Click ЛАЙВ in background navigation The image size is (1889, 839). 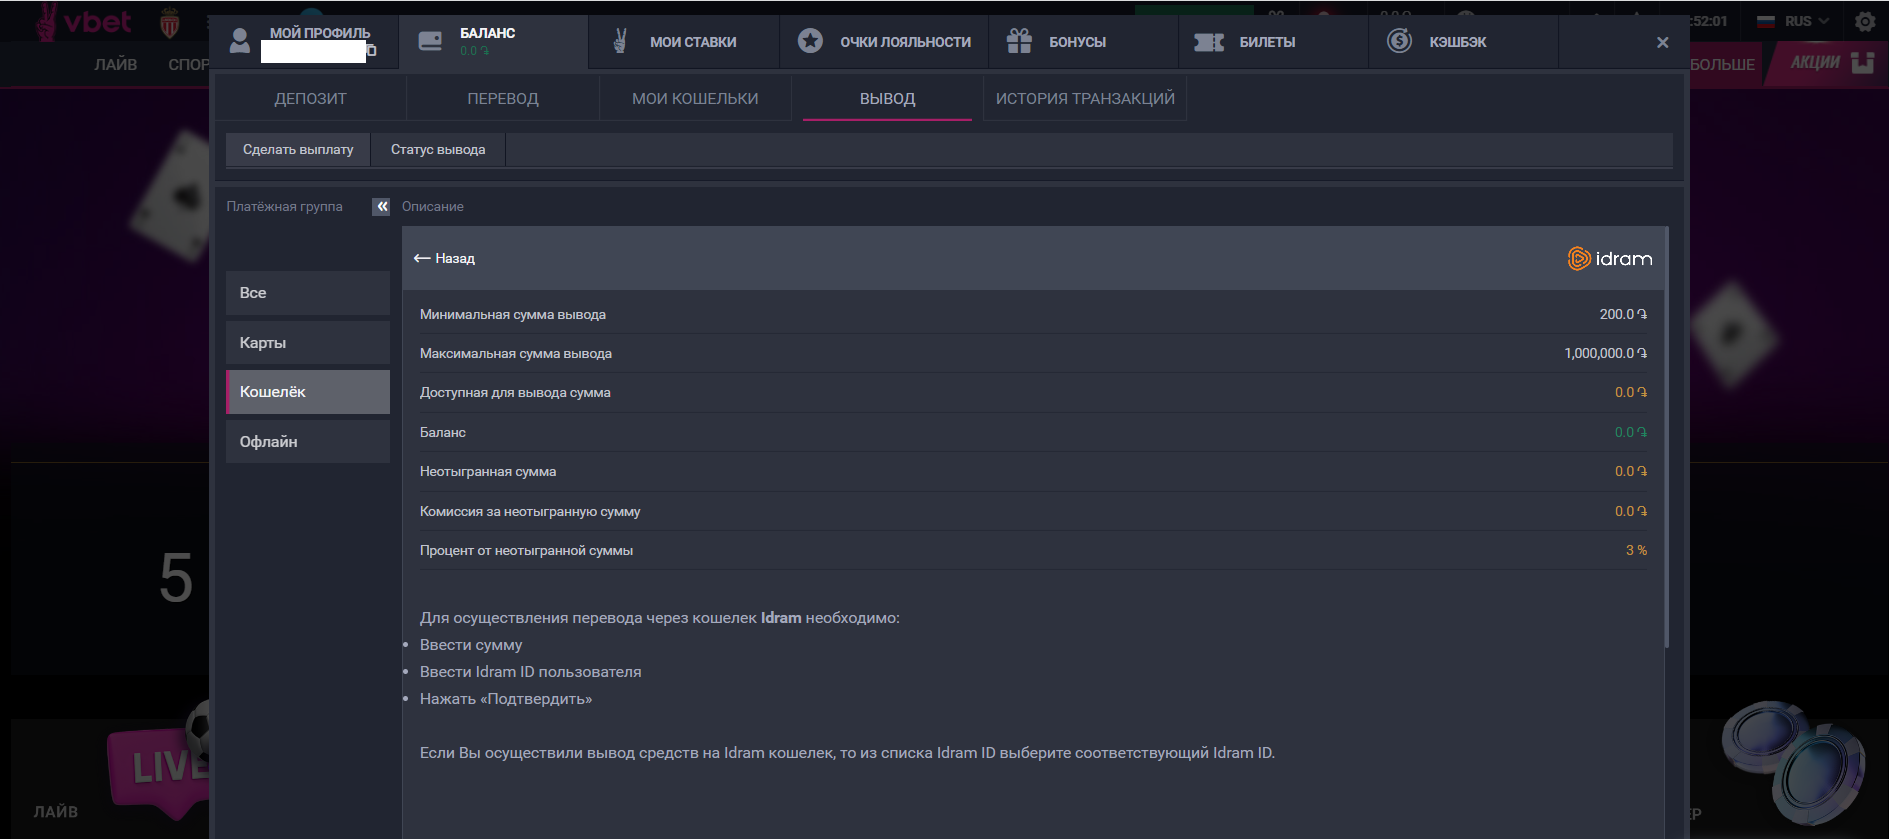(x=116, y=64)
